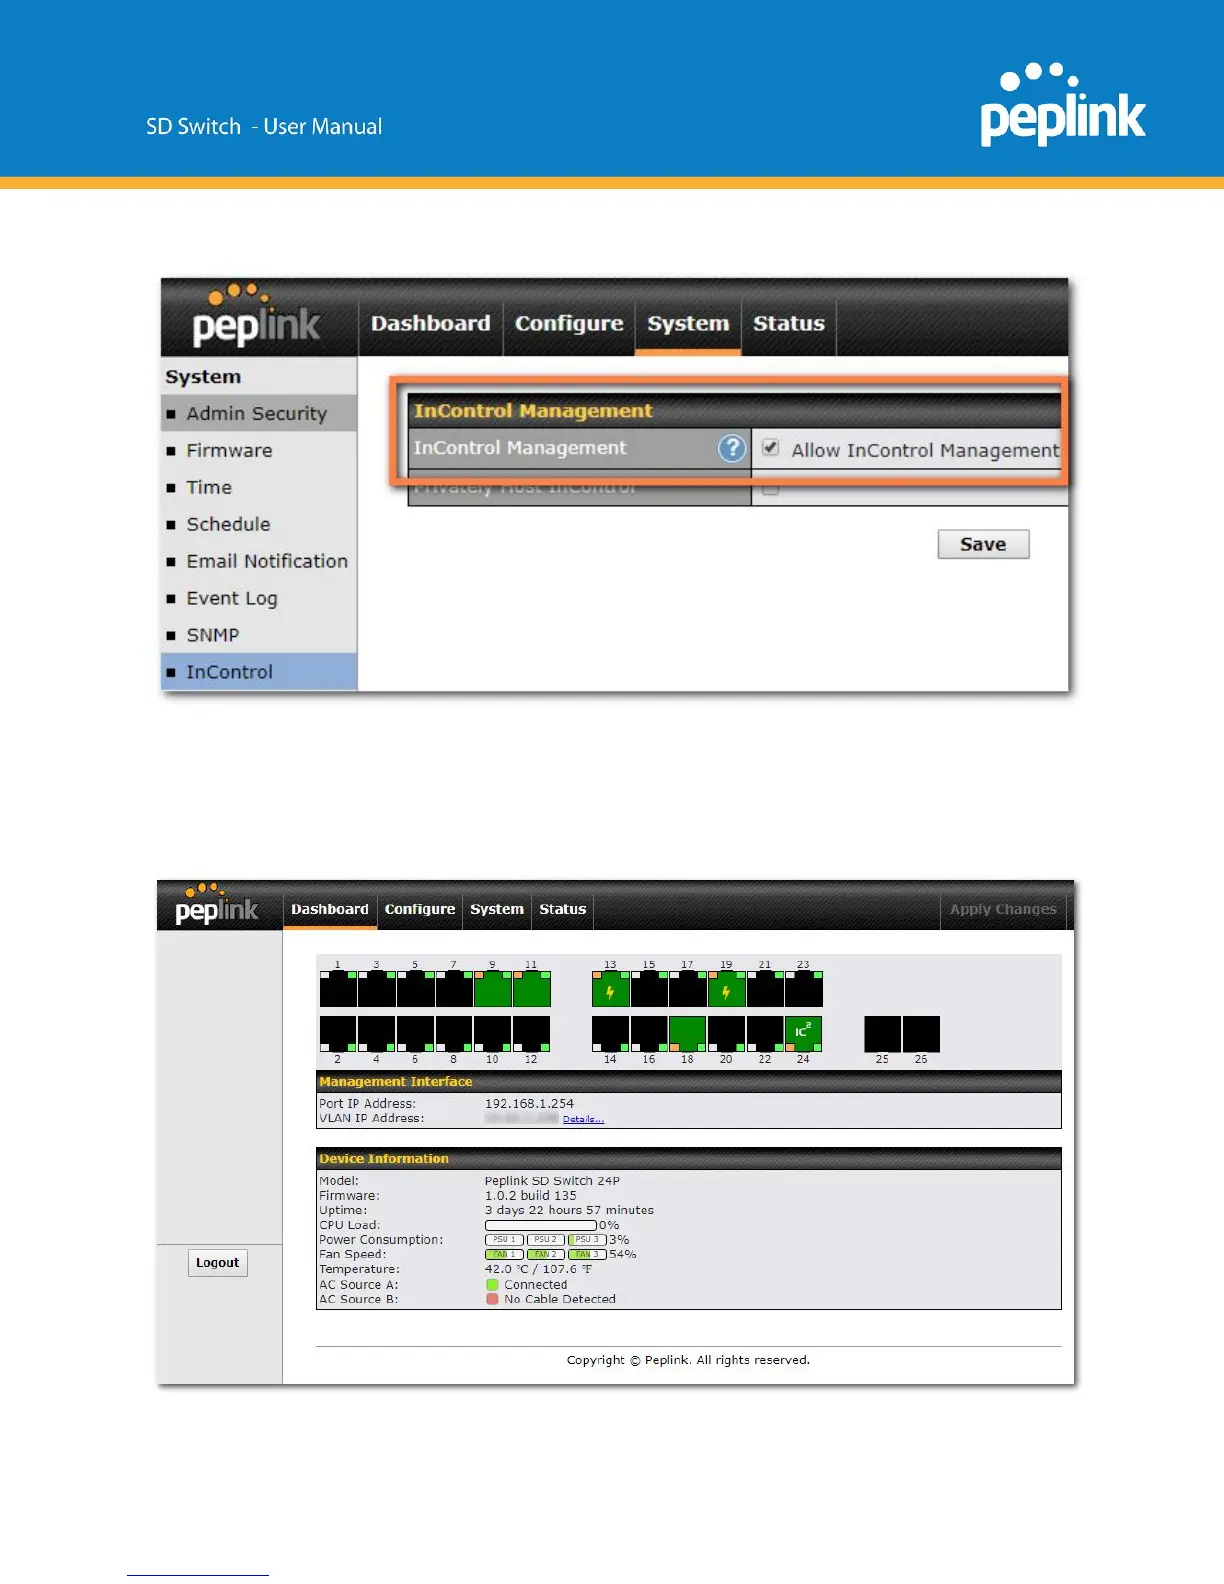
Task: Click the temperature reading 42.0 °C / 107.6 °F
Action: (538, 1269)
